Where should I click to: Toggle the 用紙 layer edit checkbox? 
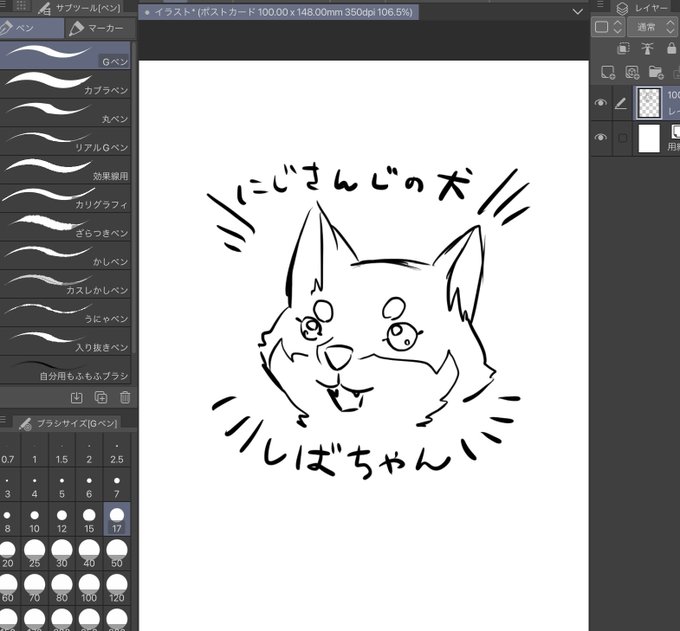click(x=623, y=138)
